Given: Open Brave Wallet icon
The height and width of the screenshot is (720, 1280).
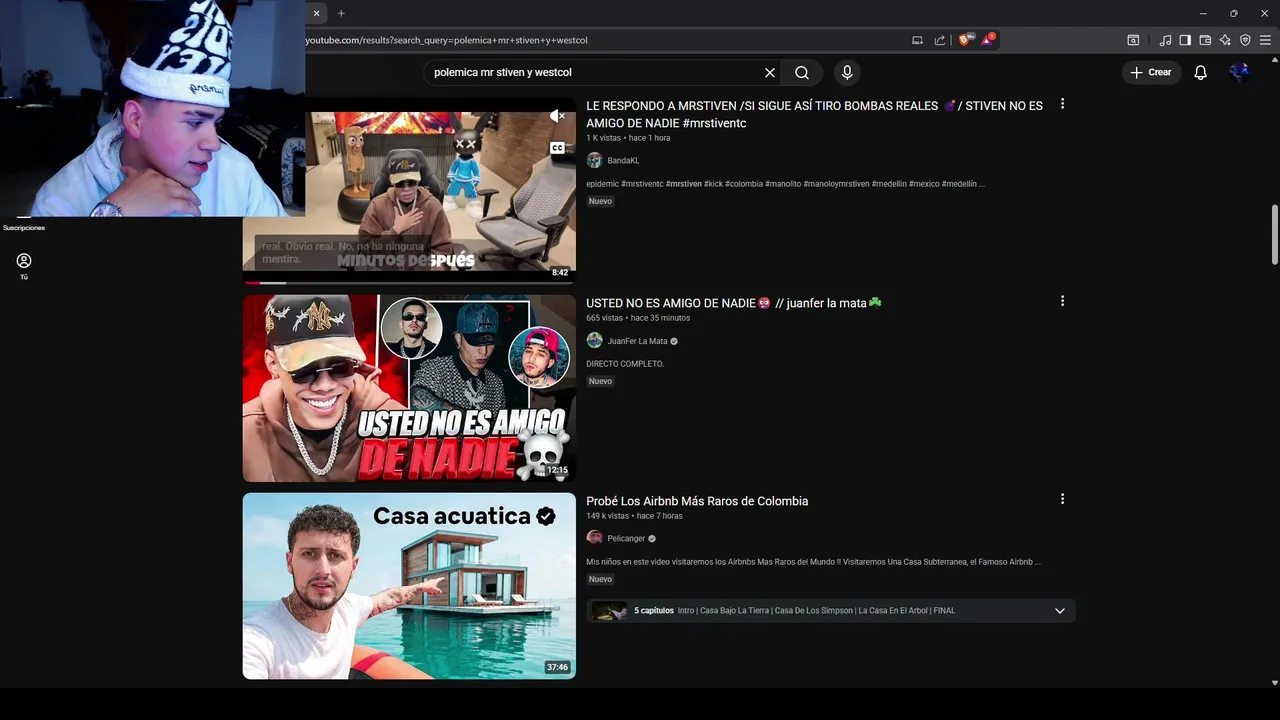Looking at the screenshot, I should tap(1205, 40).
